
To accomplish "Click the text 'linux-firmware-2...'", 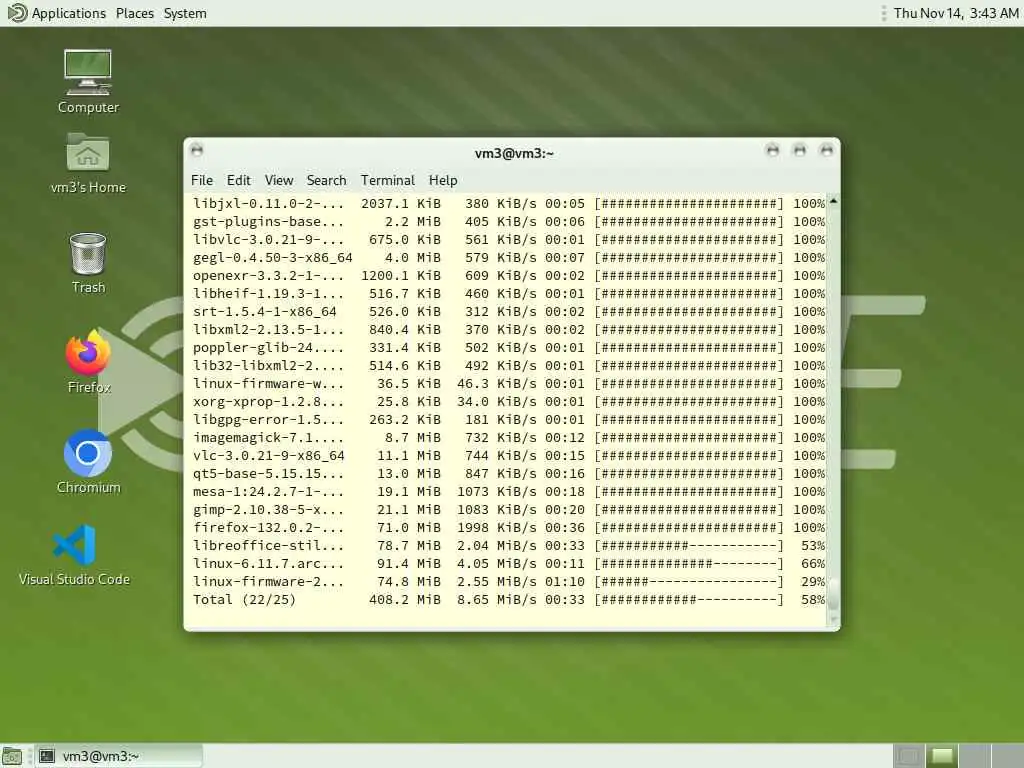I will tap(268, 581).
